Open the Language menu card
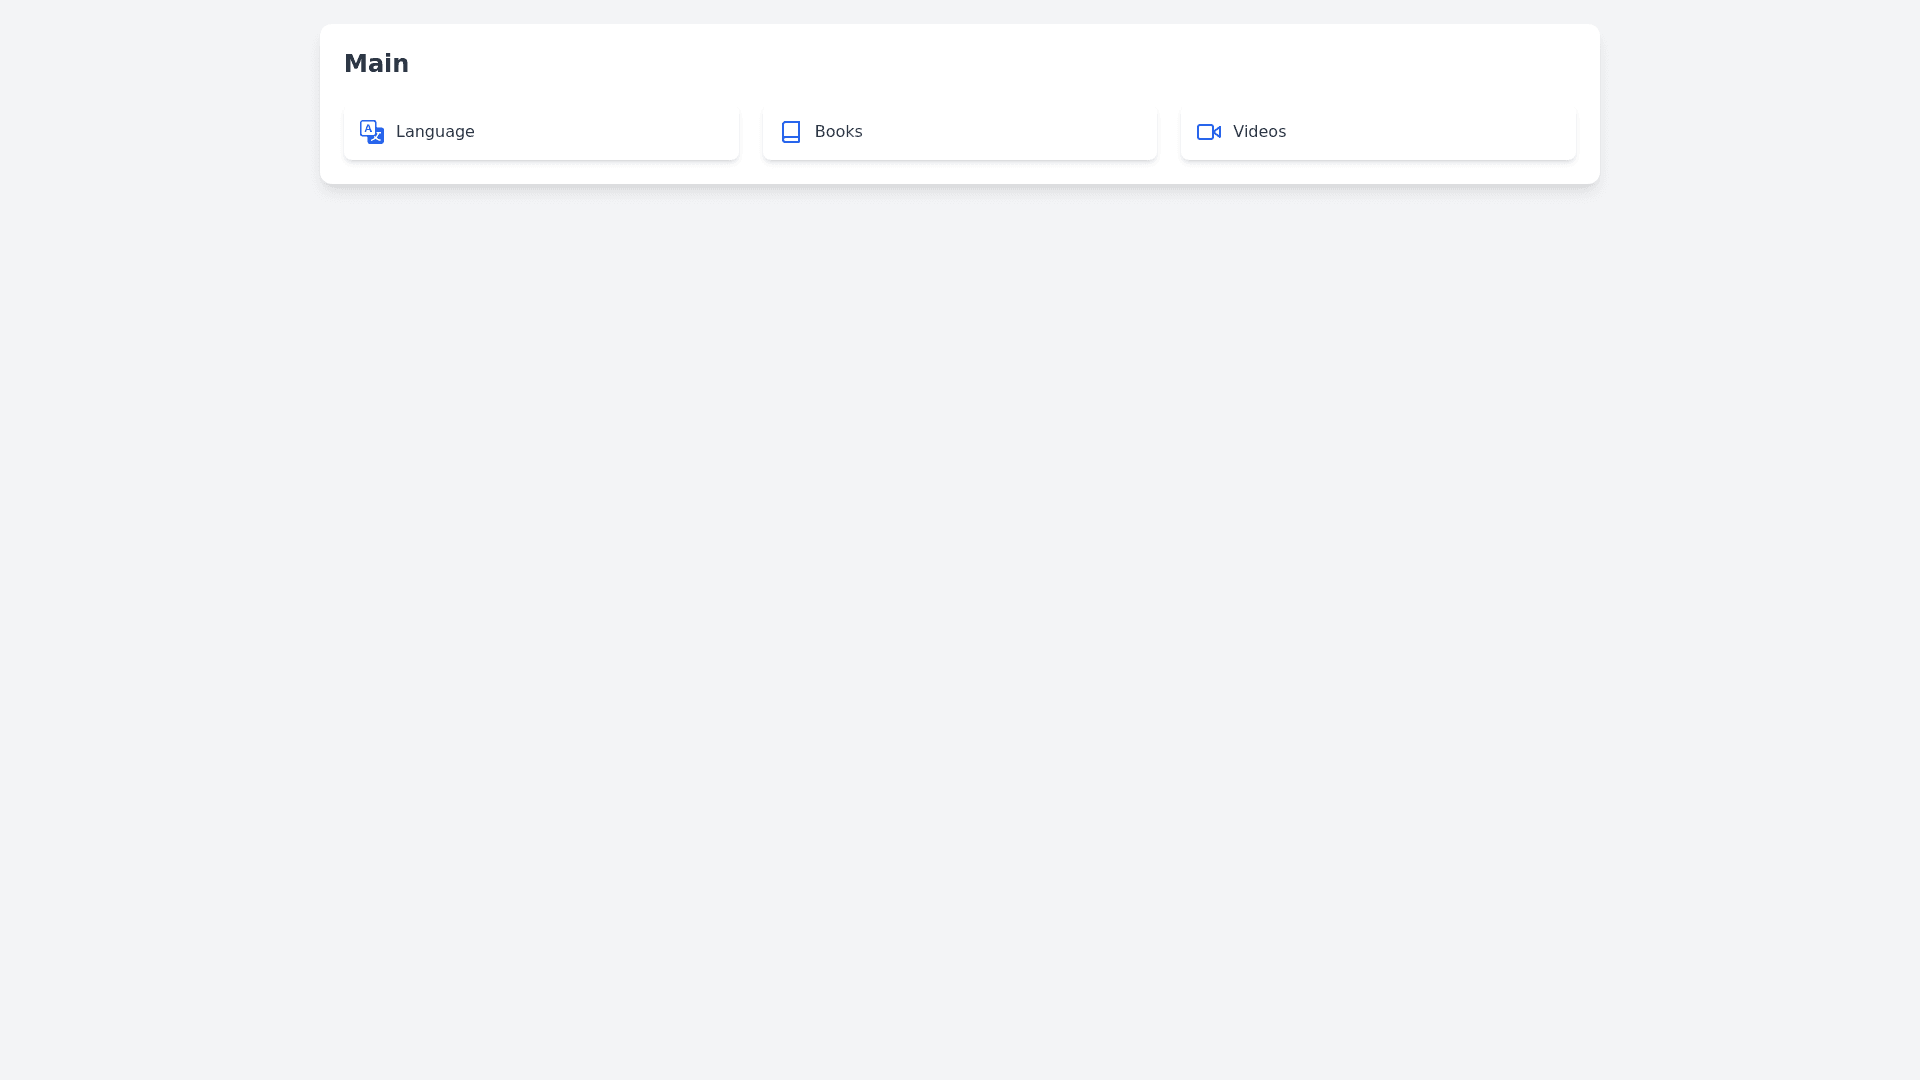The image size is (1920, 1080). [540, 132]
